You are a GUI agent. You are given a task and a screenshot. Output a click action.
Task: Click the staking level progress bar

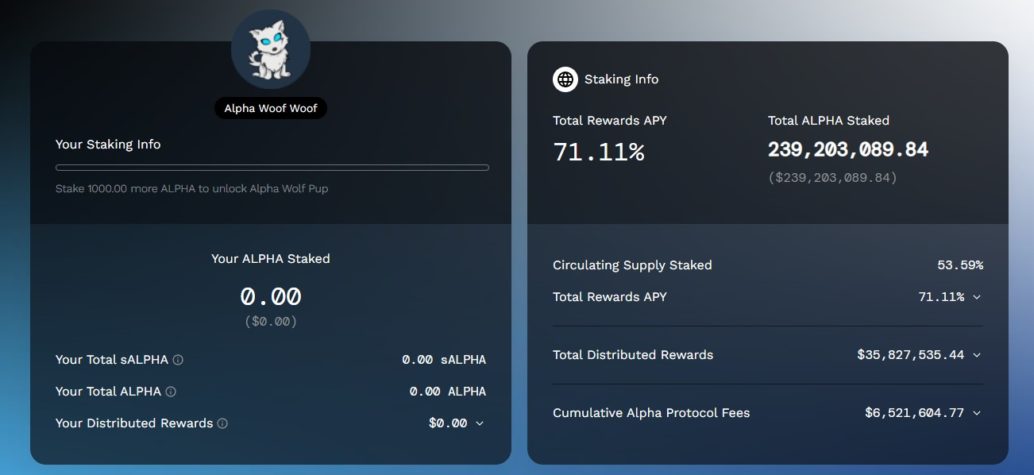point(272,167)
